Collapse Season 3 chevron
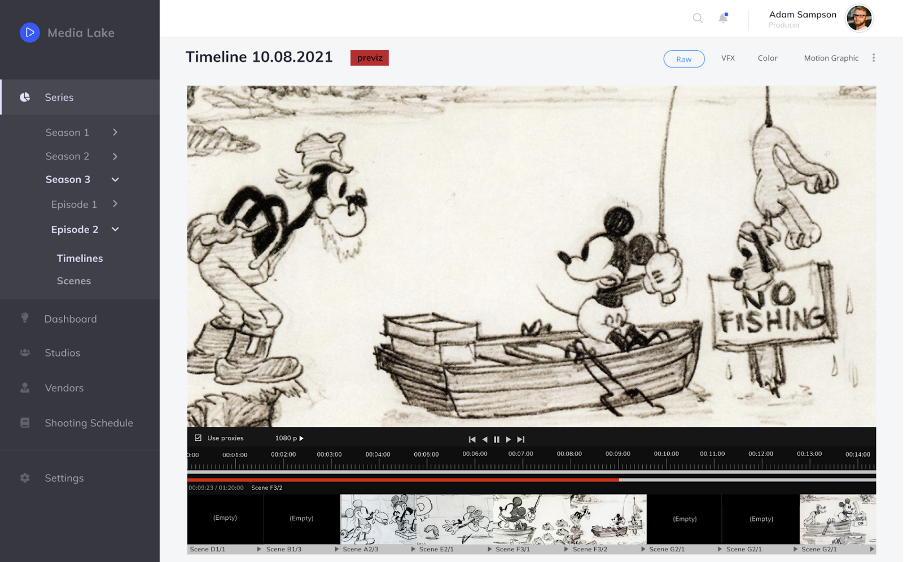Screen dimensions: 904x562 115,179
